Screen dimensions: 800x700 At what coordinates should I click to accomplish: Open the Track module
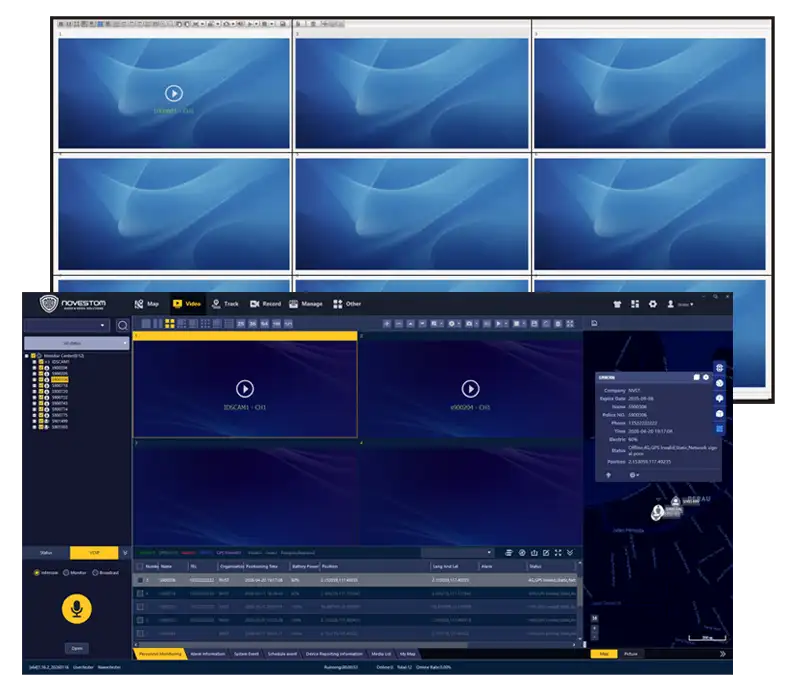point(225,304)
